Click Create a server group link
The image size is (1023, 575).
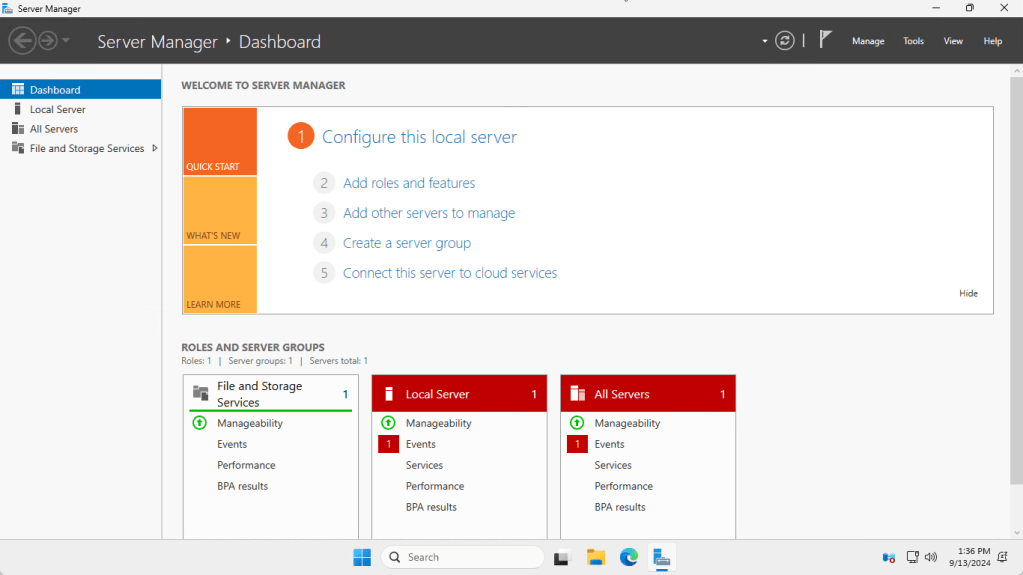pos(406,243)
